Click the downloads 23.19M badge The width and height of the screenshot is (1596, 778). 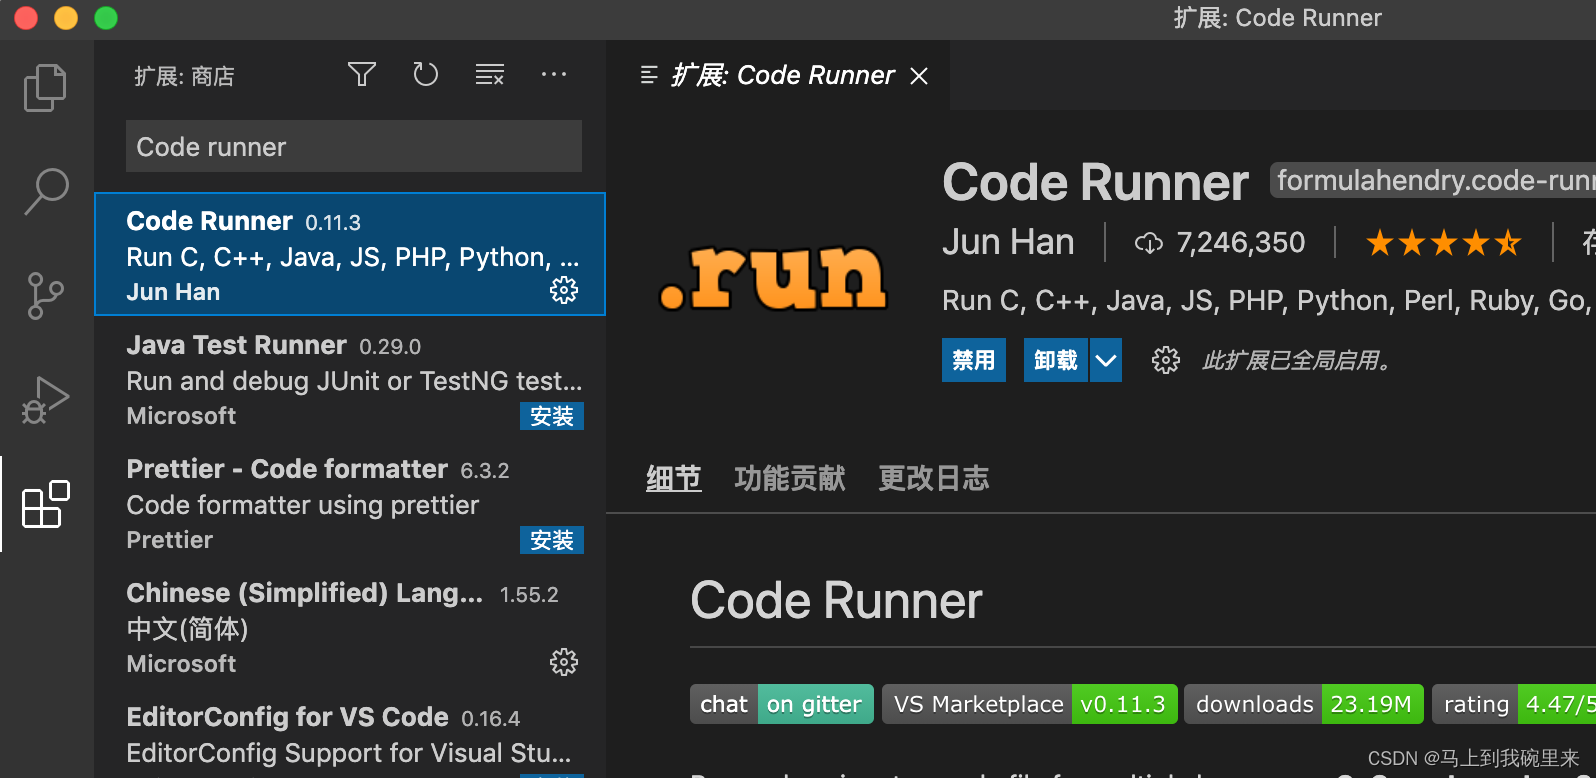tap(1304, 704)
